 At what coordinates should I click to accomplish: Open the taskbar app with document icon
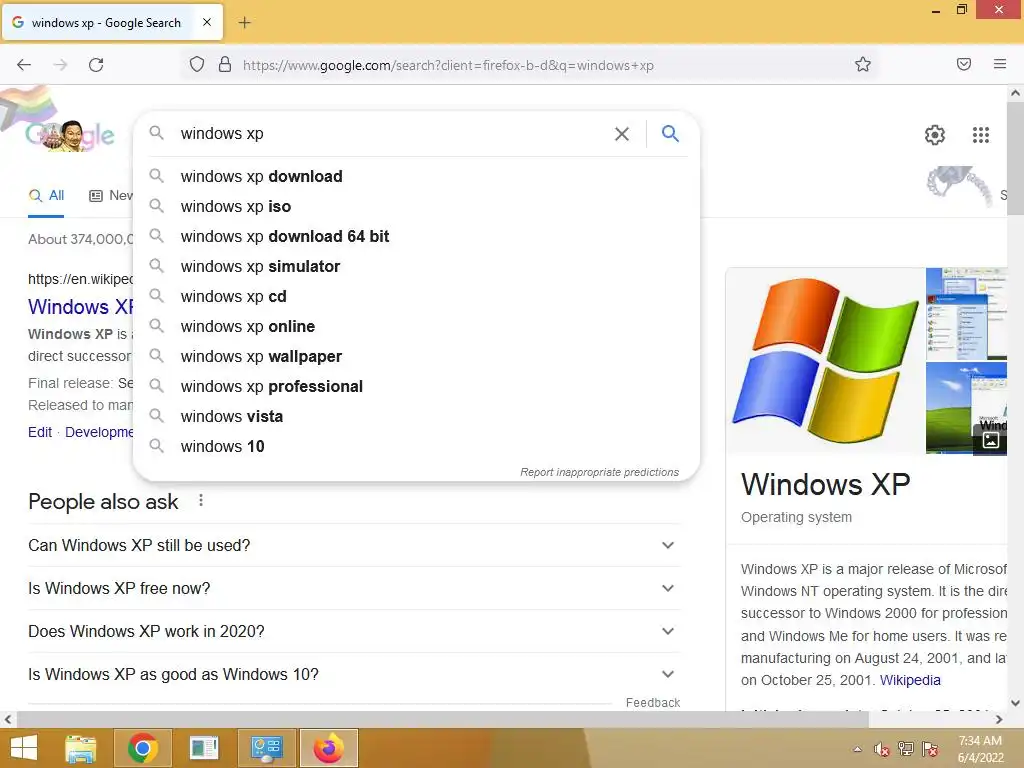pos(204,748)
